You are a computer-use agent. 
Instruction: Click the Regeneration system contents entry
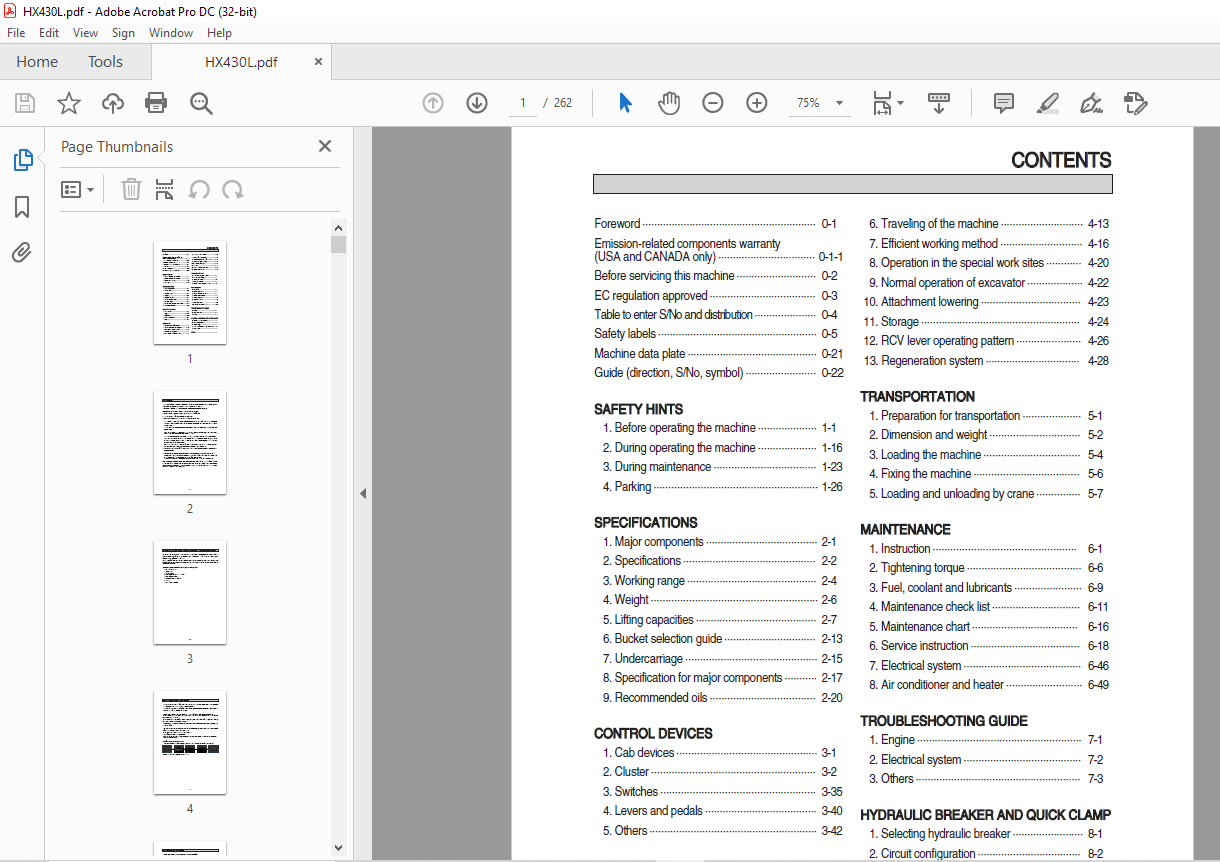tap(987, 361)
